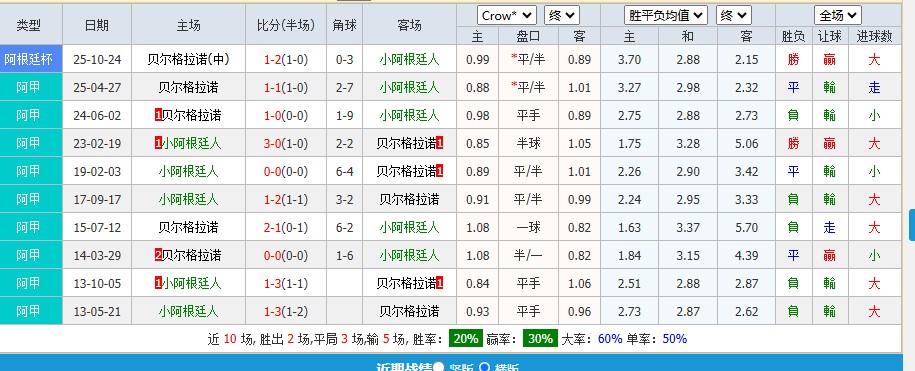The width and height of the screenshot is (915, 371).
Task: Click the 一球 handicap cell
Action: [528, 228]
